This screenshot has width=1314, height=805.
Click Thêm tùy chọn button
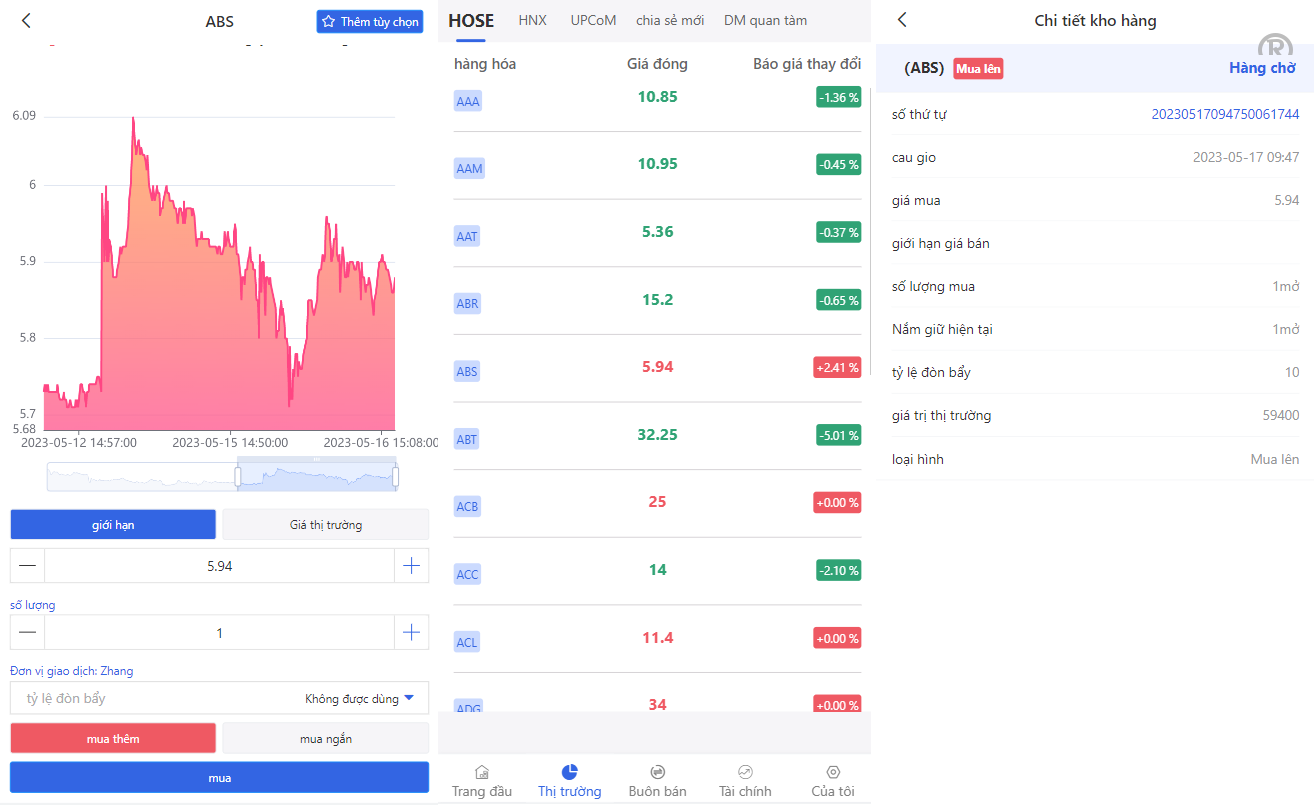tap(370, 22)
